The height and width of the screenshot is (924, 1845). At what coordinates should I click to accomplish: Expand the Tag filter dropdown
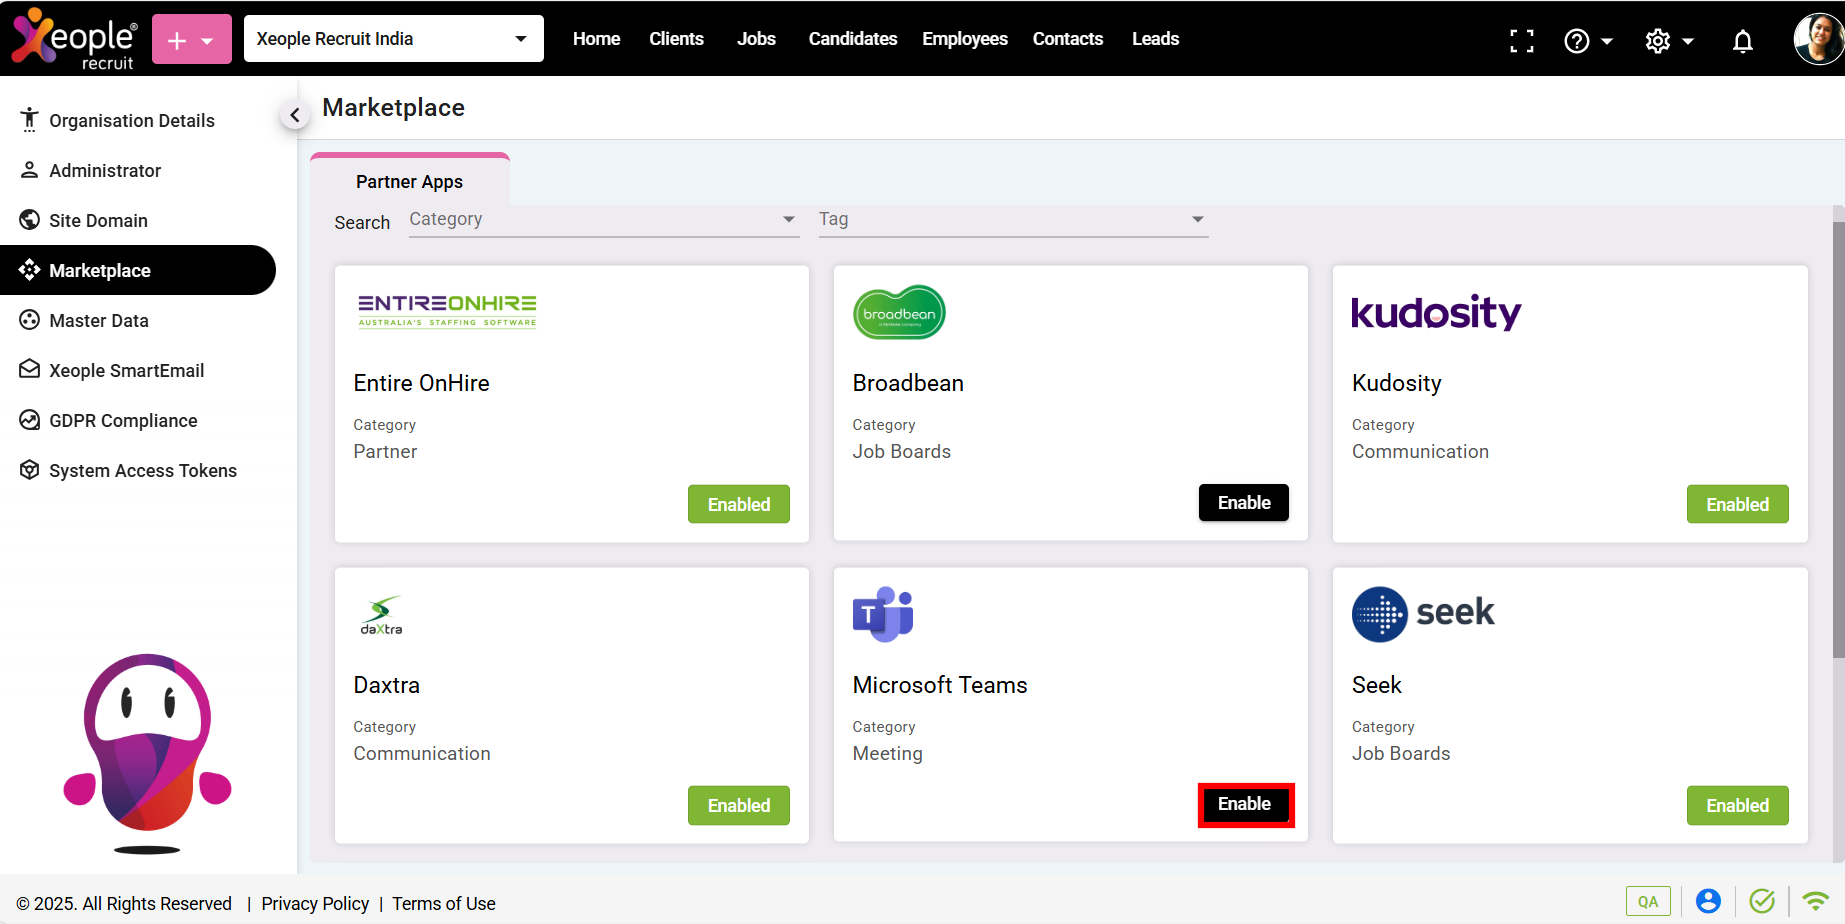[x=1013, y=220]
